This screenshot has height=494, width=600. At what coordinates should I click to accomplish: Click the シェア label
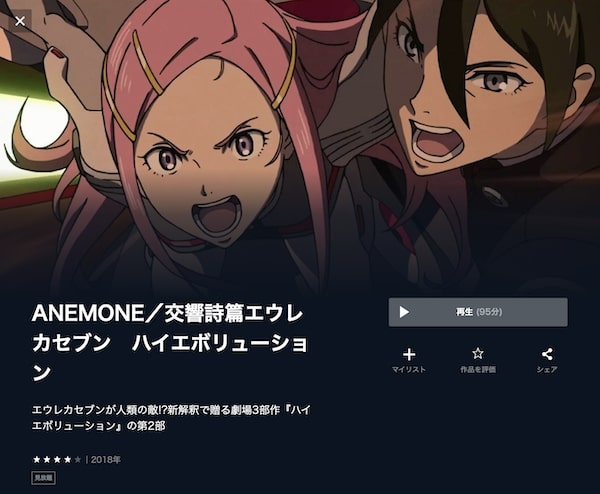(547, 369)
